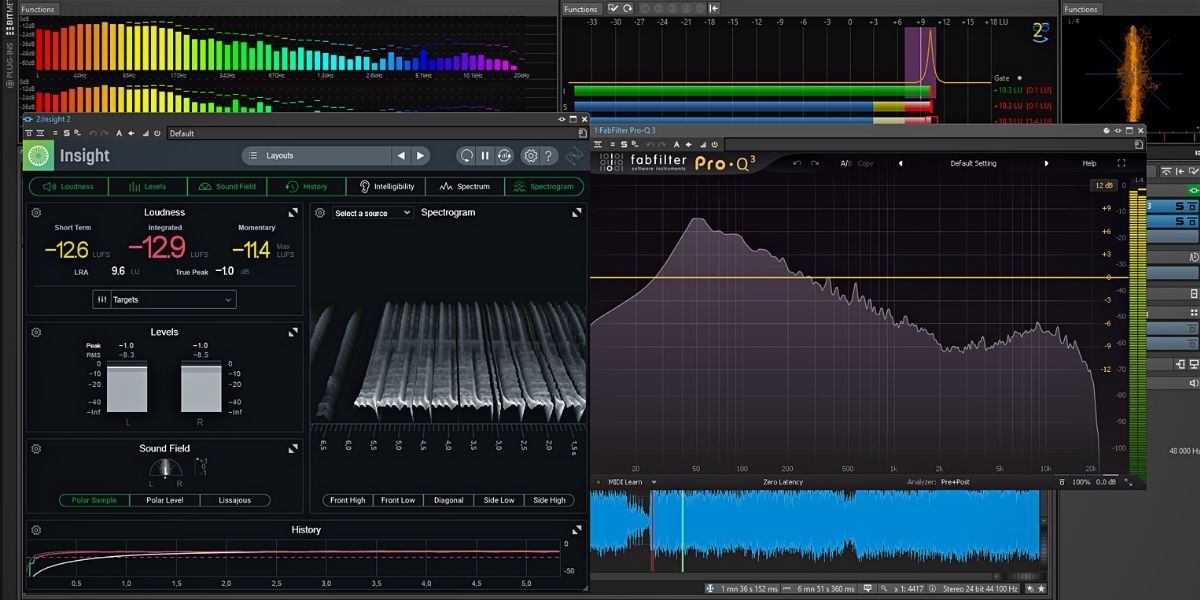Select Front High spectrogram view
The height and width of the screenshot is (600, 1200).
click(x=347, y=500)
